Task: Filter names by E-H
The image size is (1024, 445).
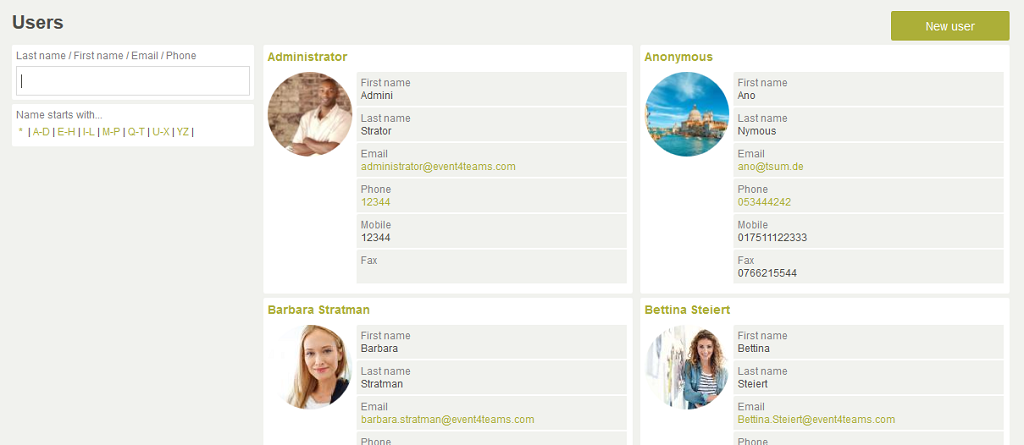Action: tap(67, 132)
